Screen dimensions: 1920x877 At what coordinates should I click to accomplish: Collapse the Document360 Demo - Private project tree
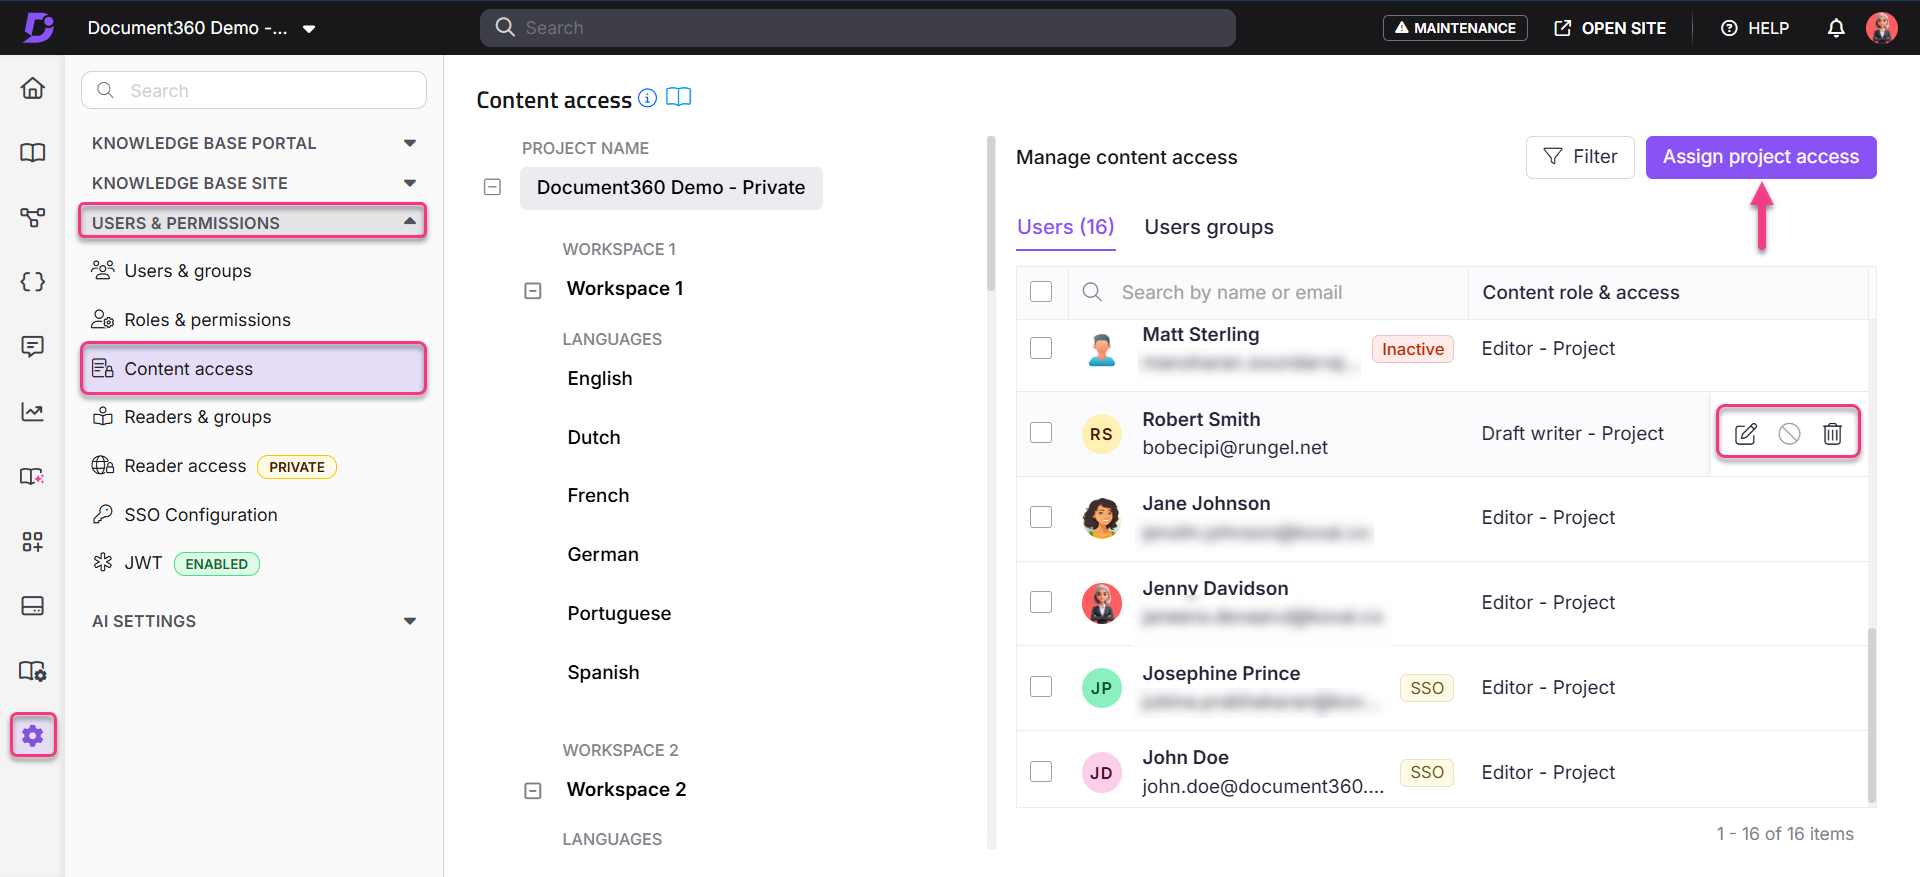(492, 187)
